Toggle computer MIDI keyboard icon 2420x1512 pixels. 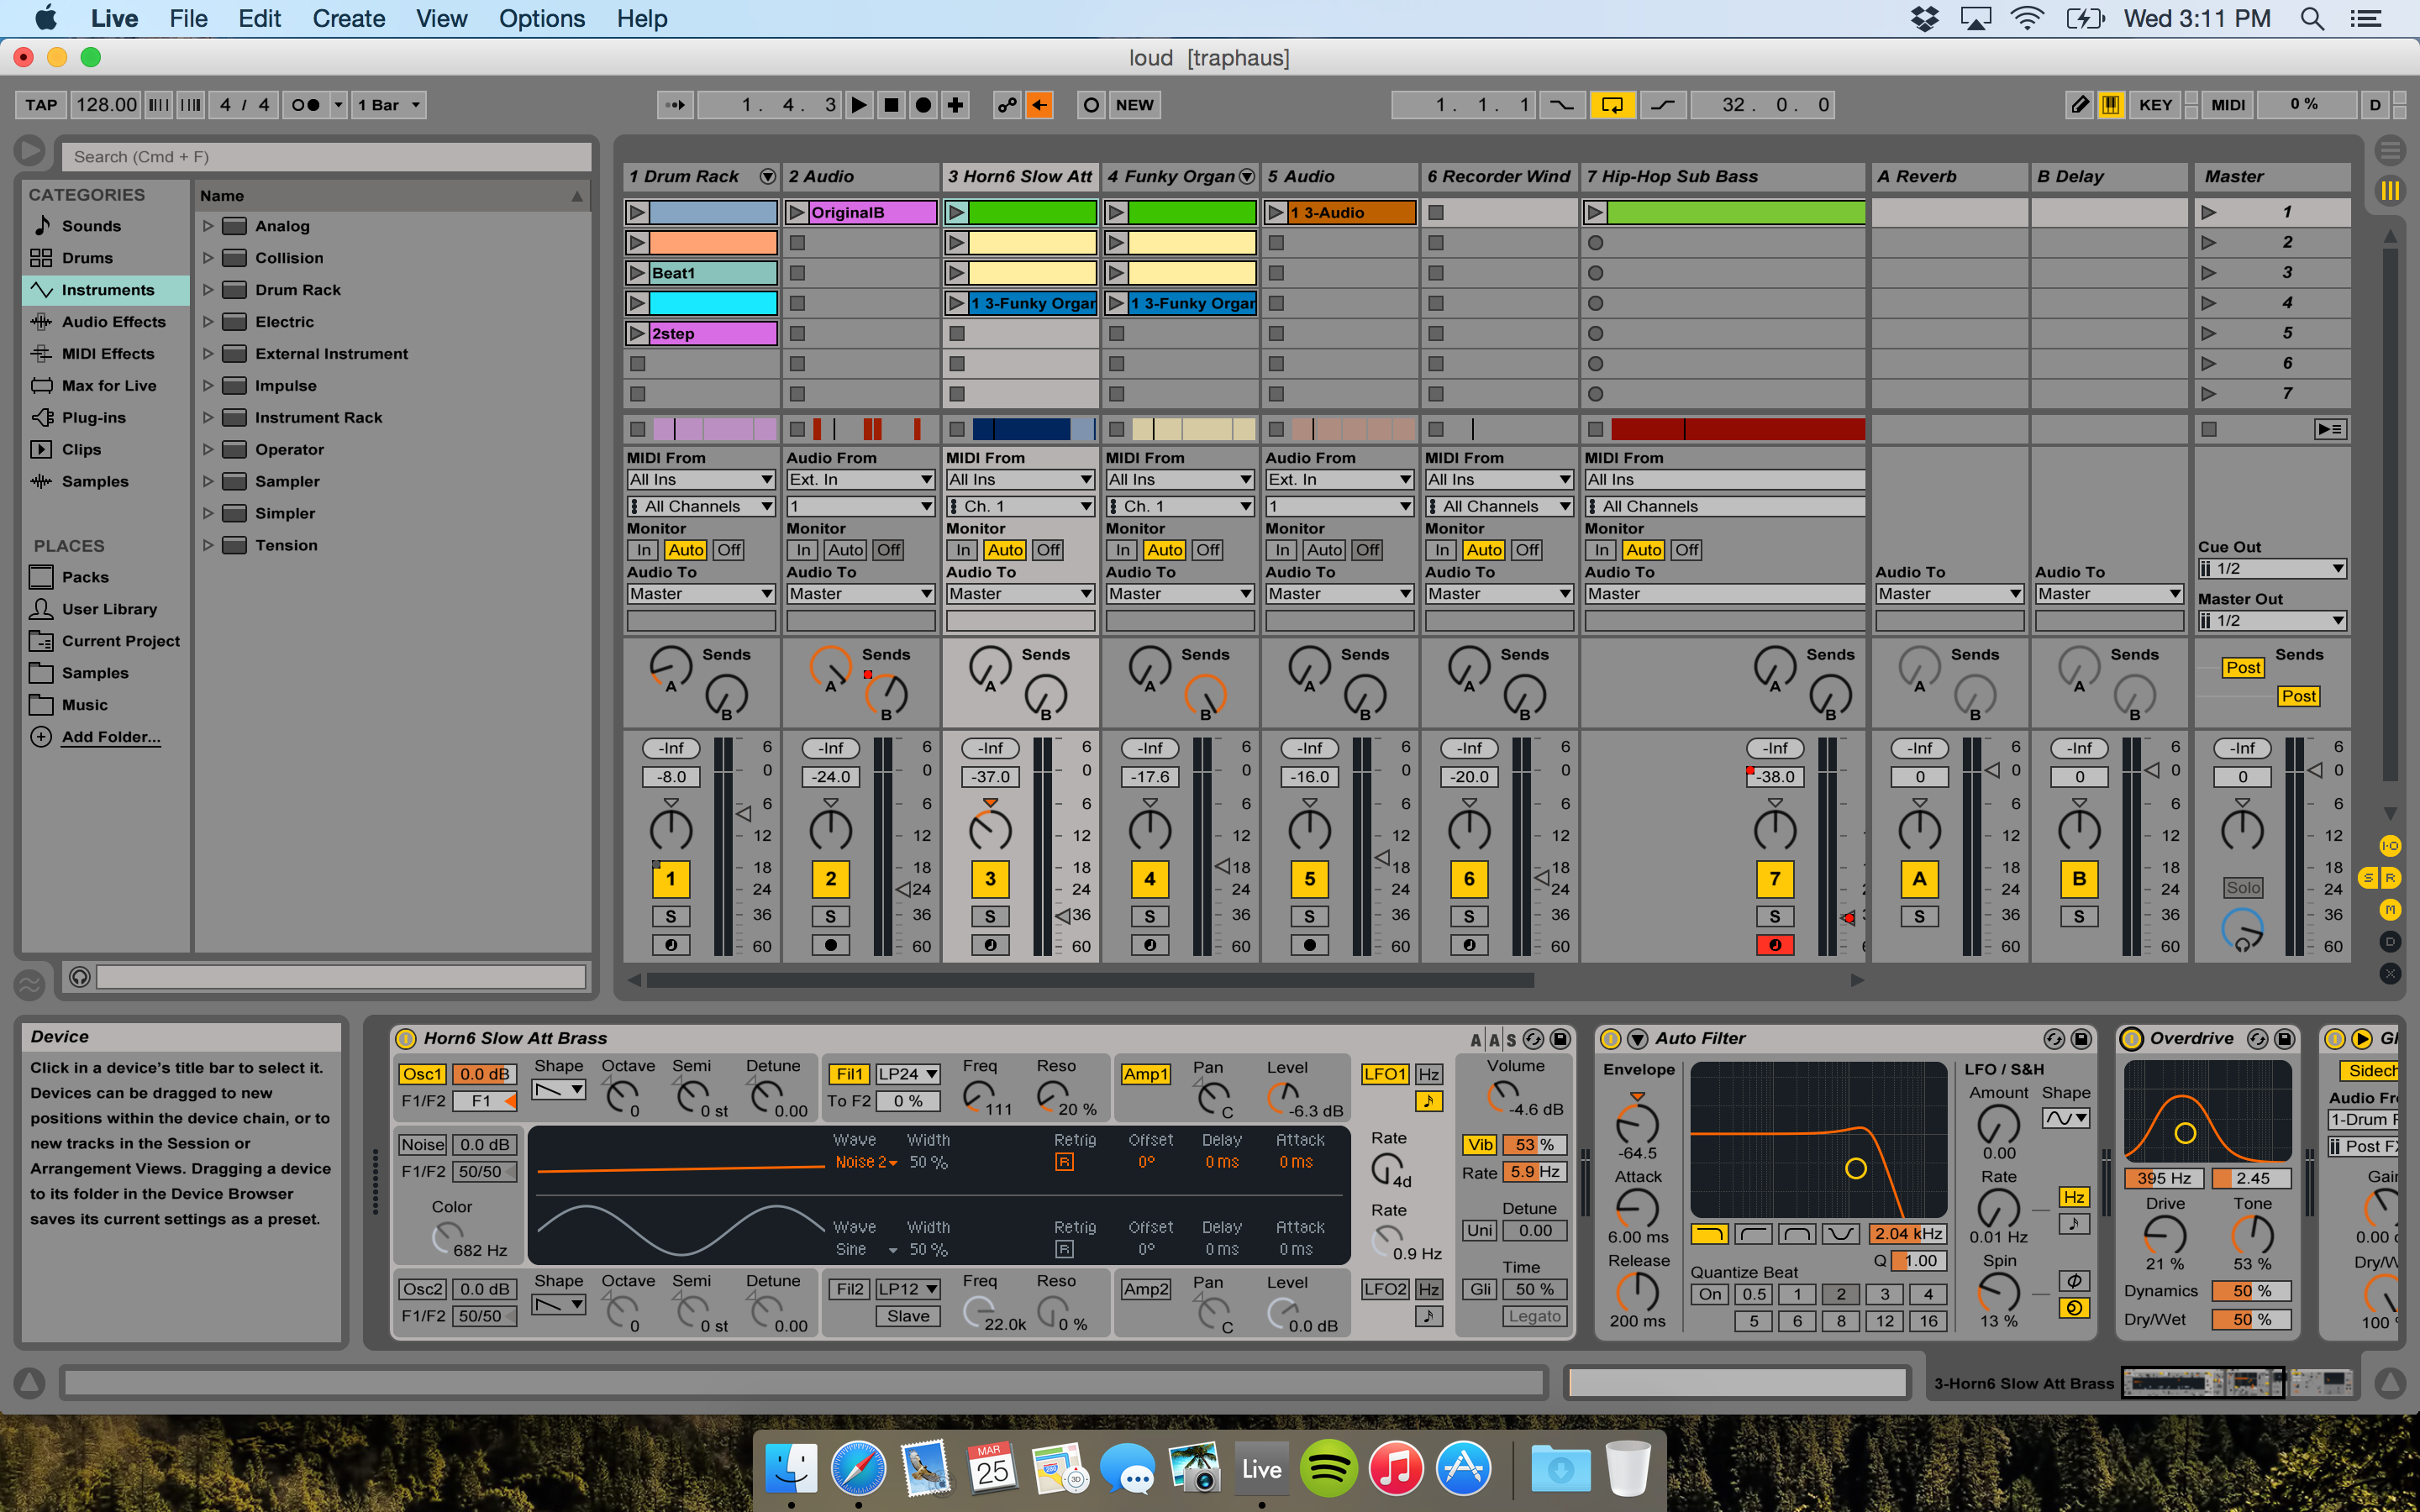tap(2111, 105)
